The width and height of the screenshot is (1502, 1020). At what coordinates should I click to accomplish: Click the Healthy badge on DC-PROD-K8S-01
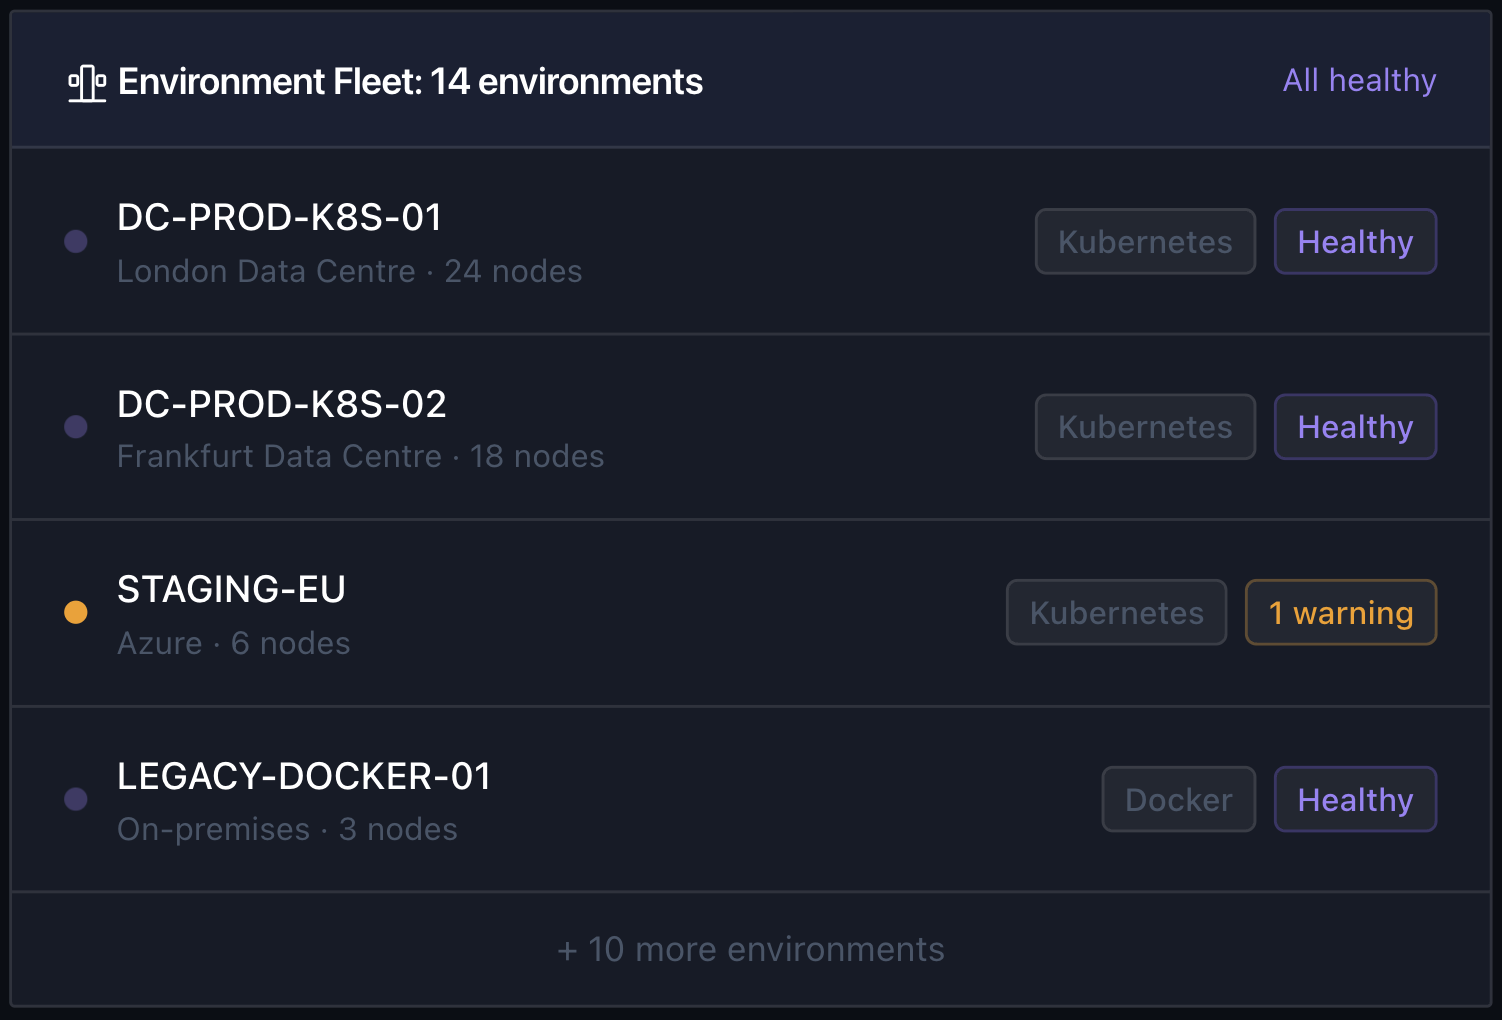tap(1355, 241)
